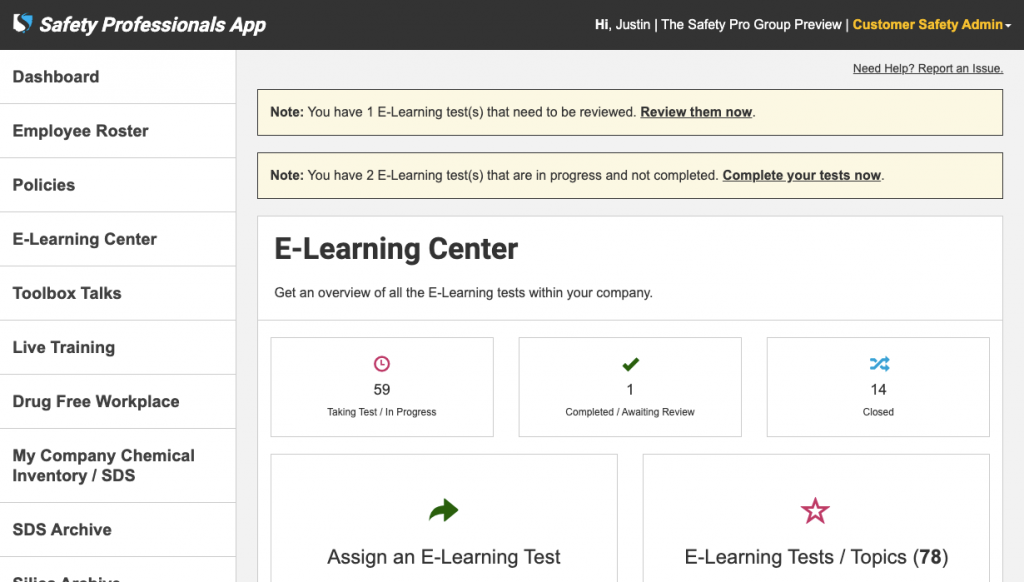Switch to the E-Learning Center sidebar entry

click(x=84, y=239)
